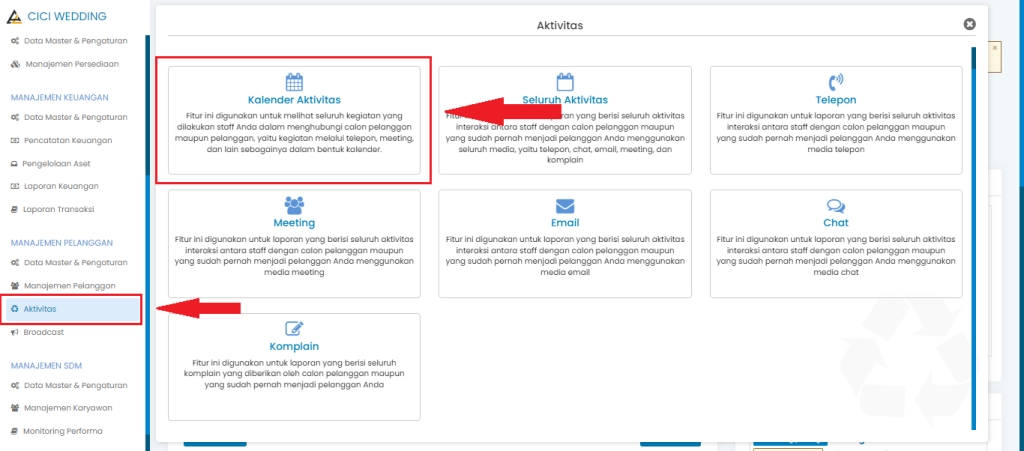
Task: Click the Meeting group icon
Action: click(x=294, y=205)
